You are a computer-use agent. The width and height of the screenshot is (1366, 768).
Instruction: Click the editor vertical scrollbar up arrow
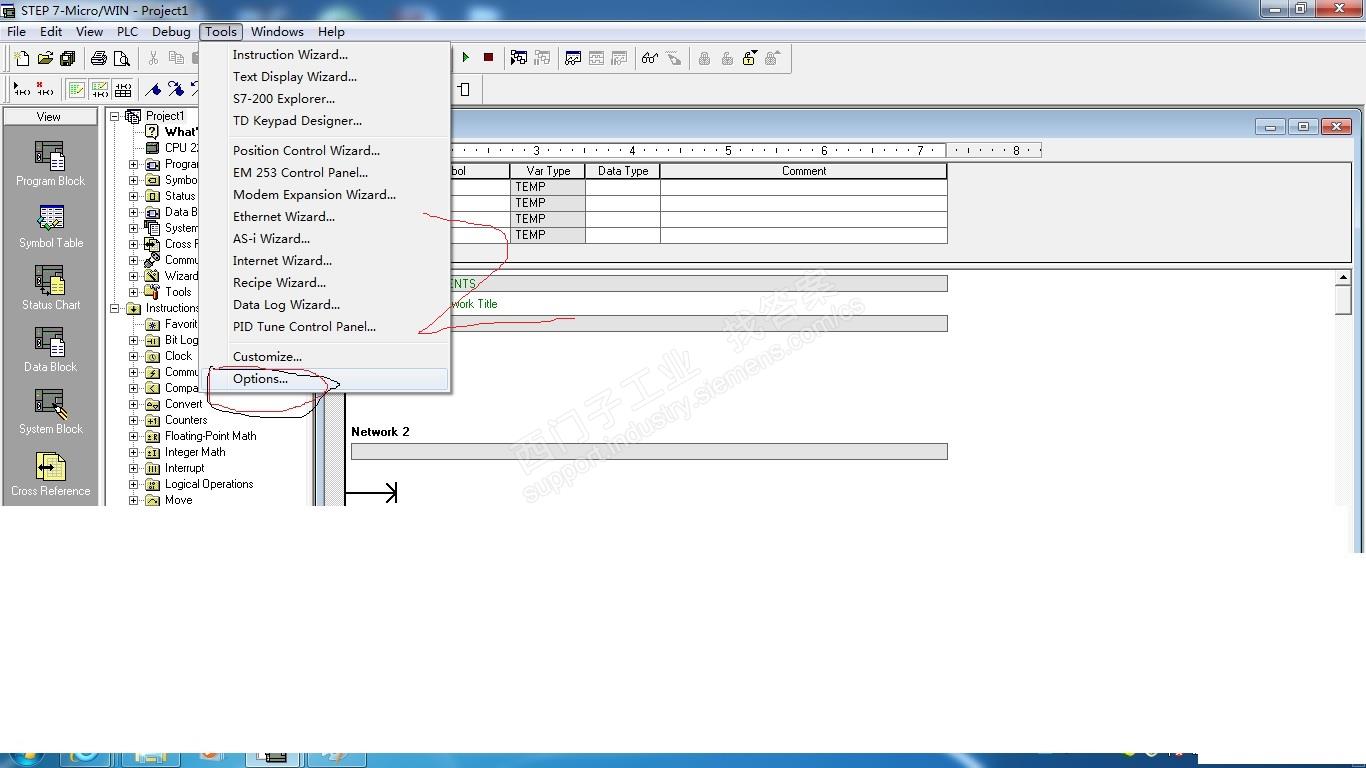[1343, 278]
